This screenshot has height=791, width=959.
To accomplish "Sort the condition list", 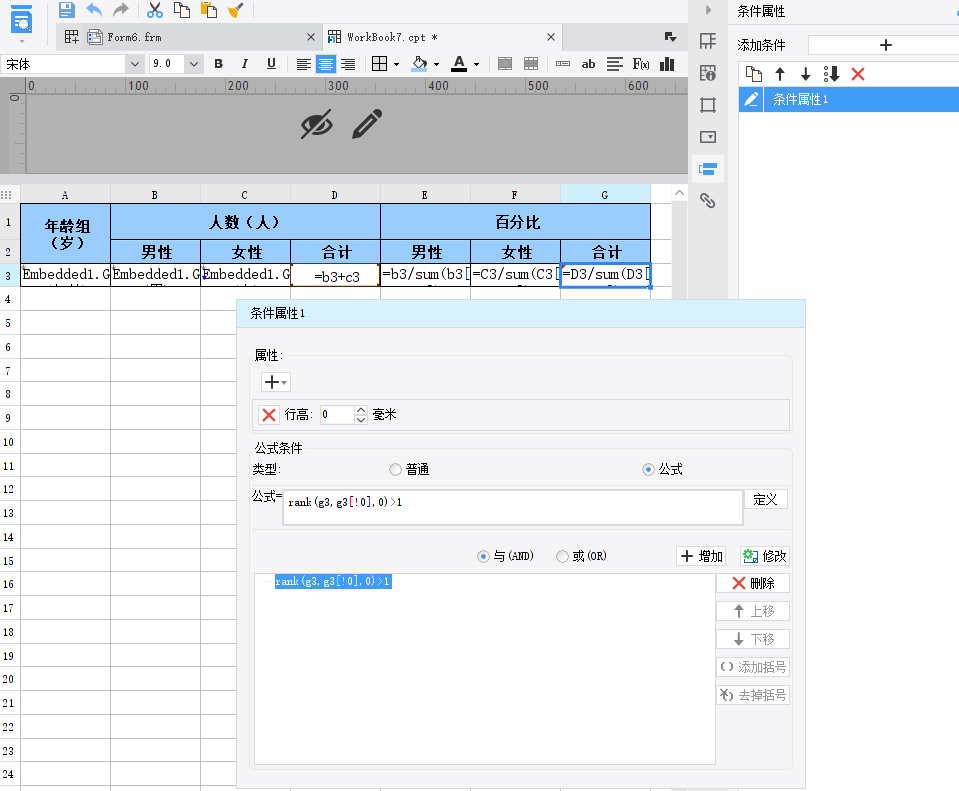I will point(831,74).
